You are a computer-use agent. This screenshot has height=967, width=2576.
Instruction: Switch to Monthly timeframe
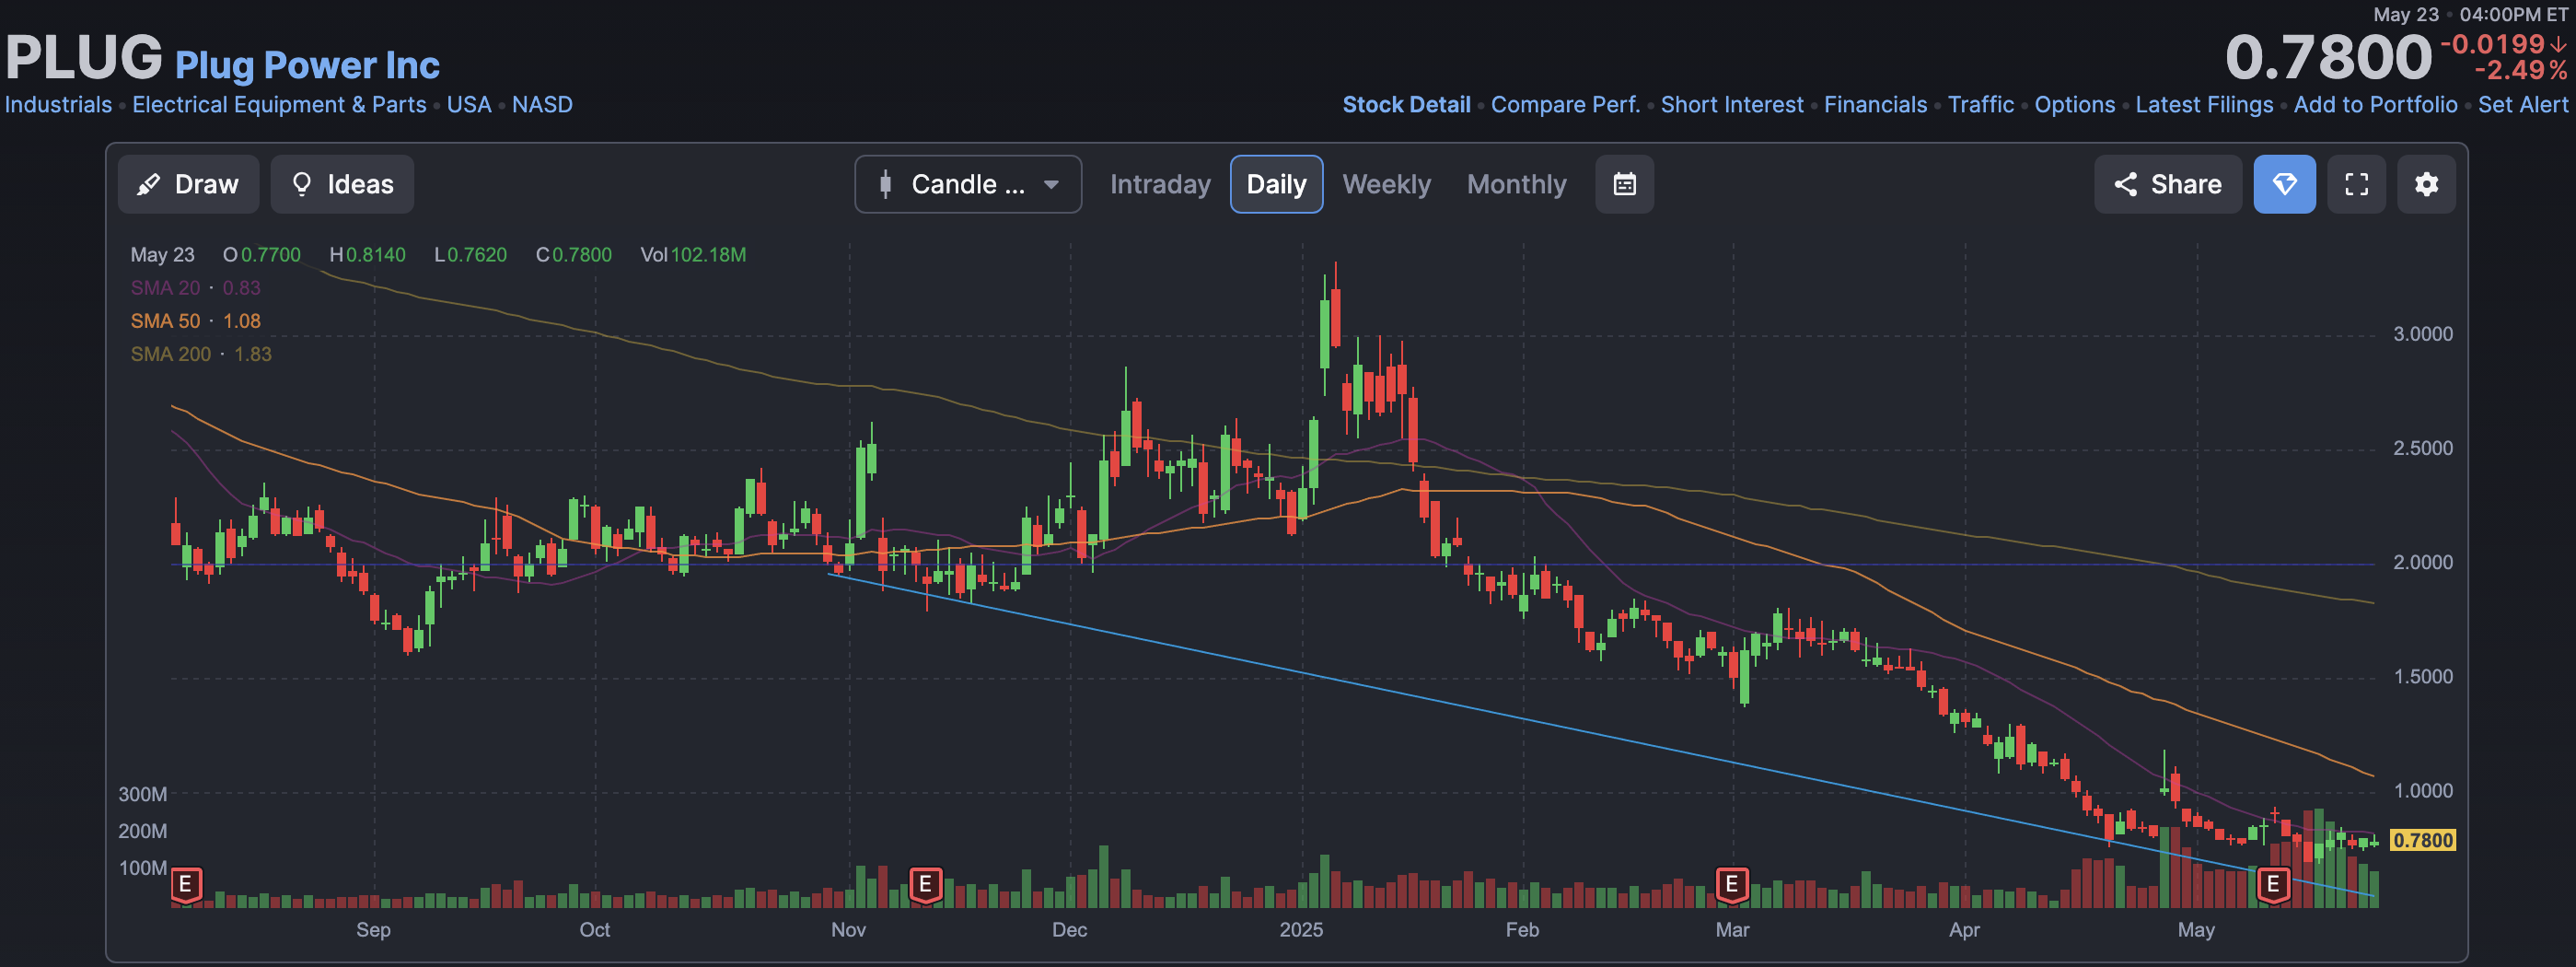pyautogui.click(x=1516, y=184)
